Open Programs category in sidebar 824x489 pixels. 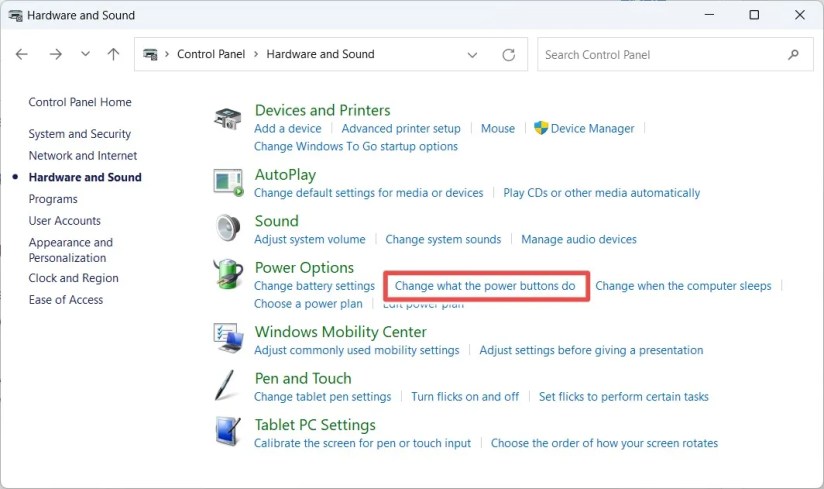[x=53, y=199]
